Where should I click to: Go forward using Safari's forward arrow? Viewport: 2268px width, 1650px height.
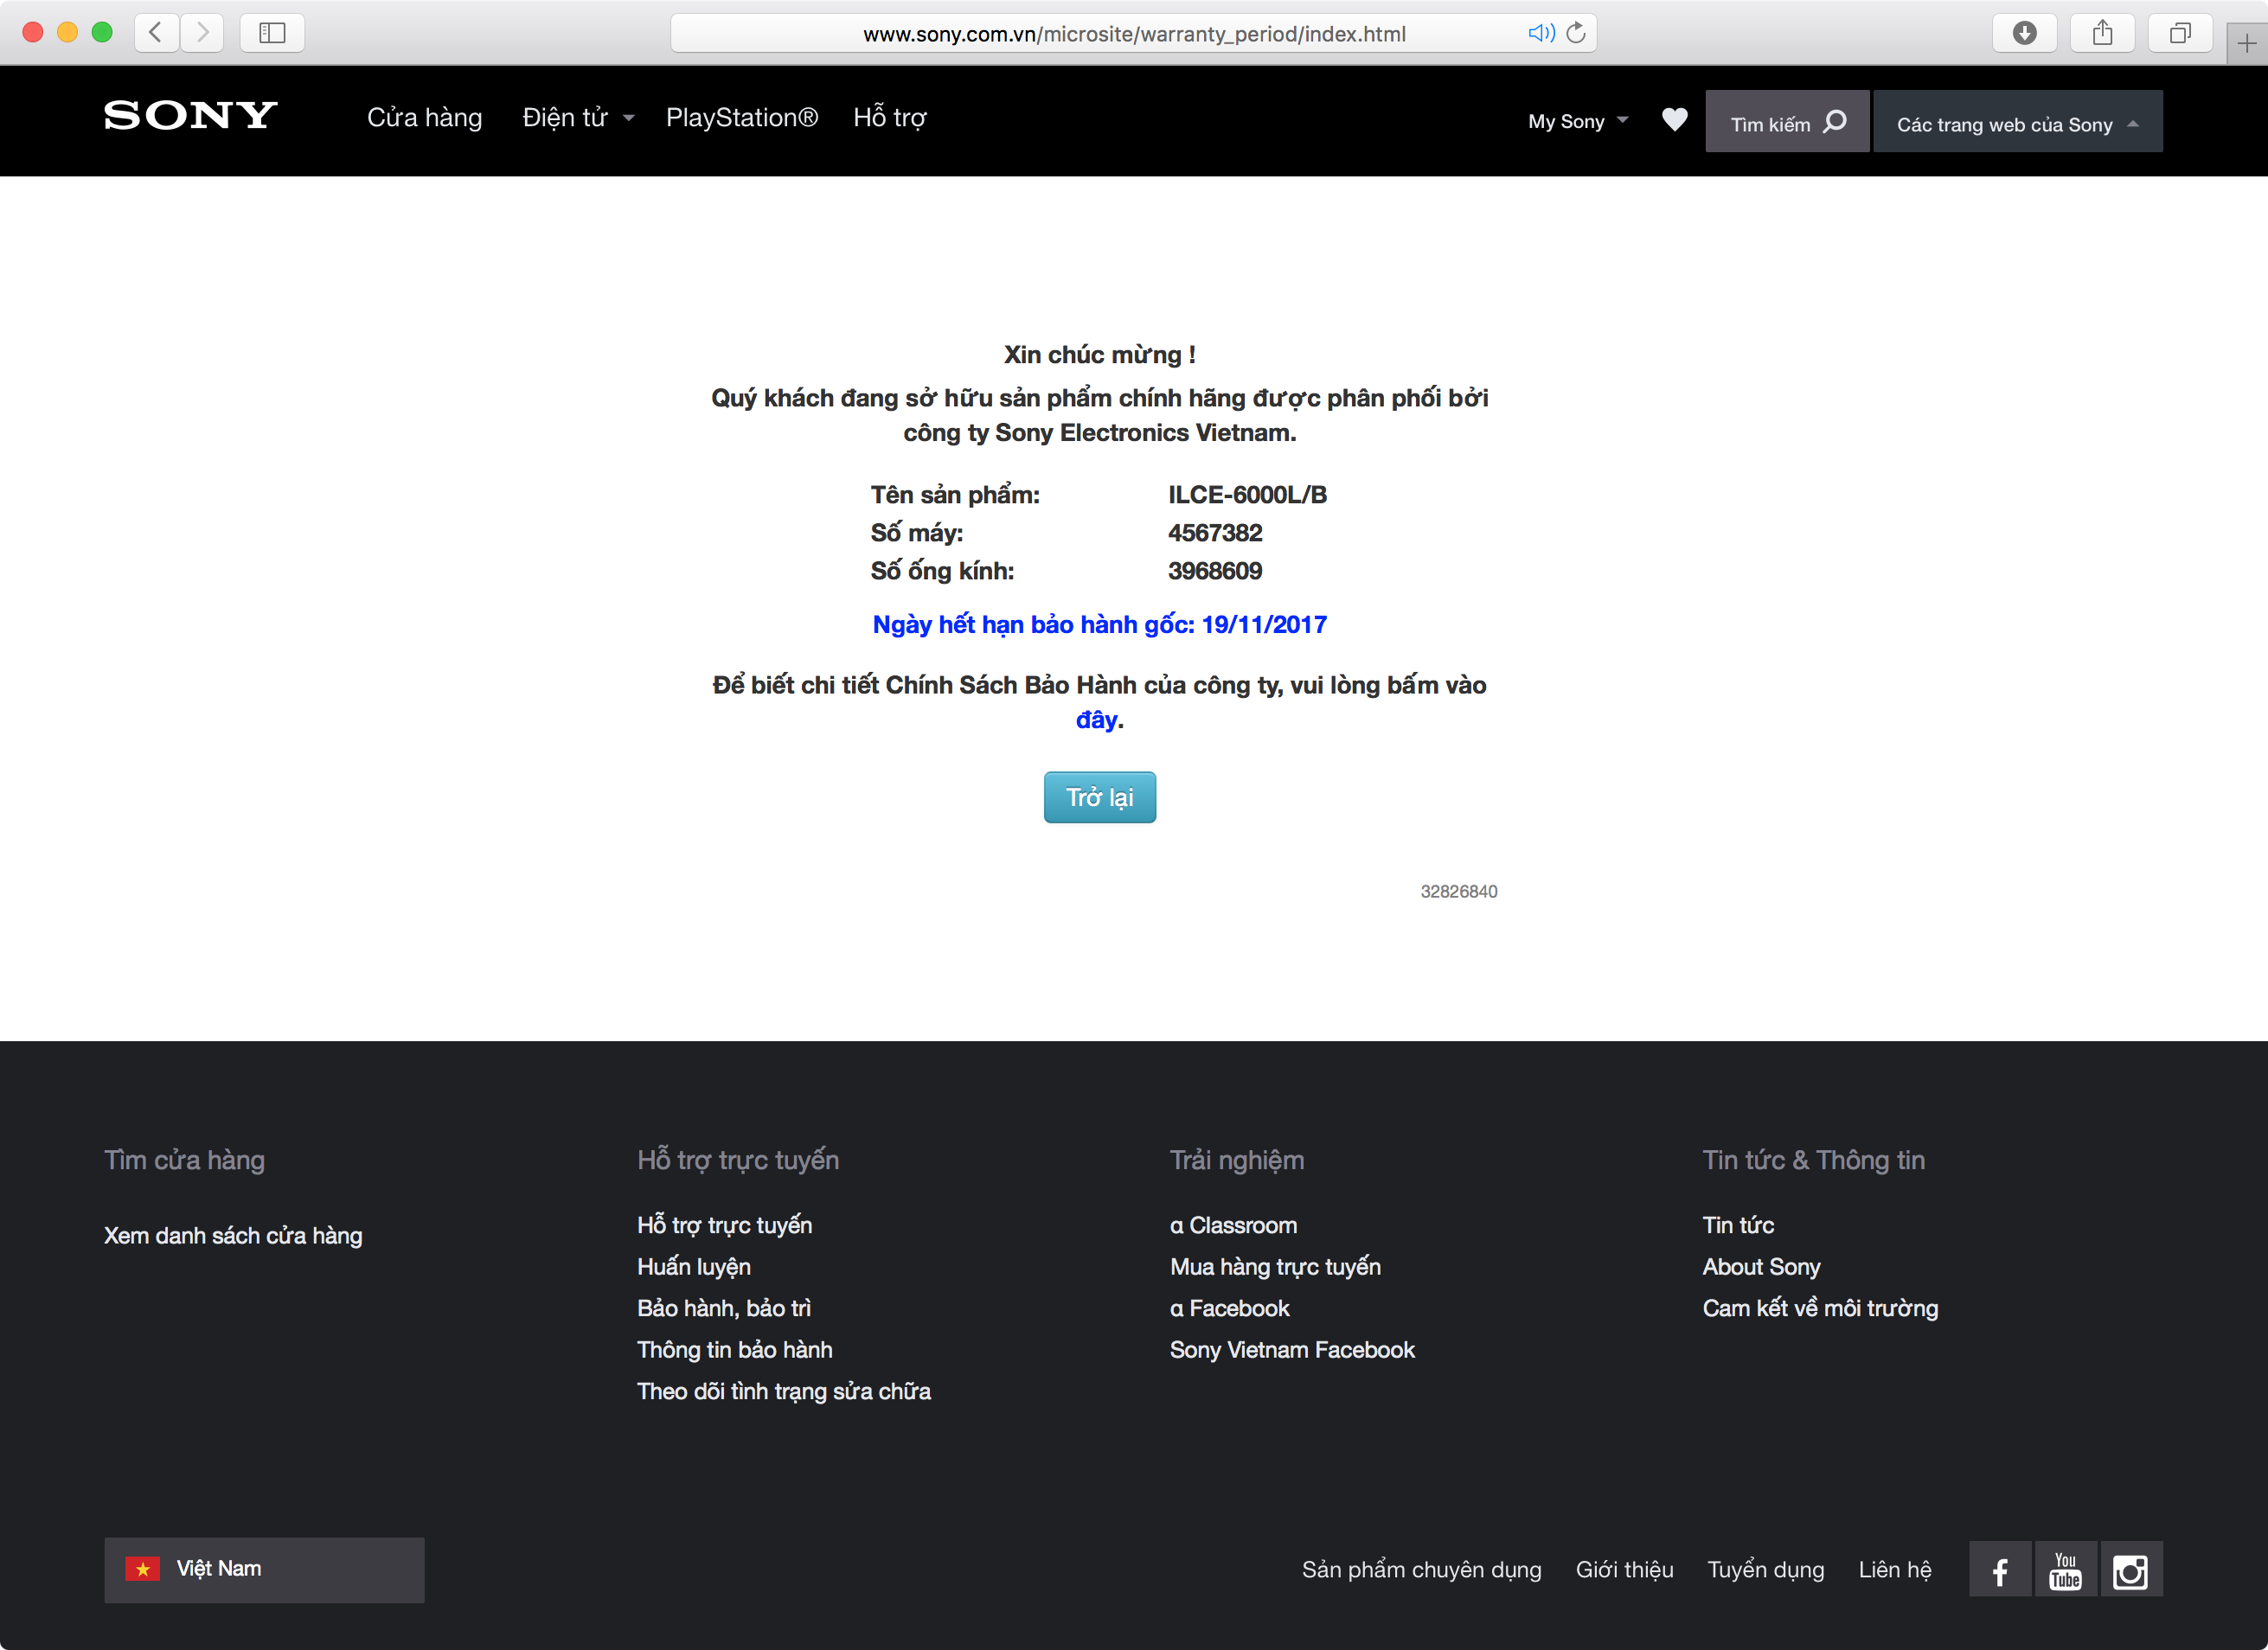[x=202, y=33]
